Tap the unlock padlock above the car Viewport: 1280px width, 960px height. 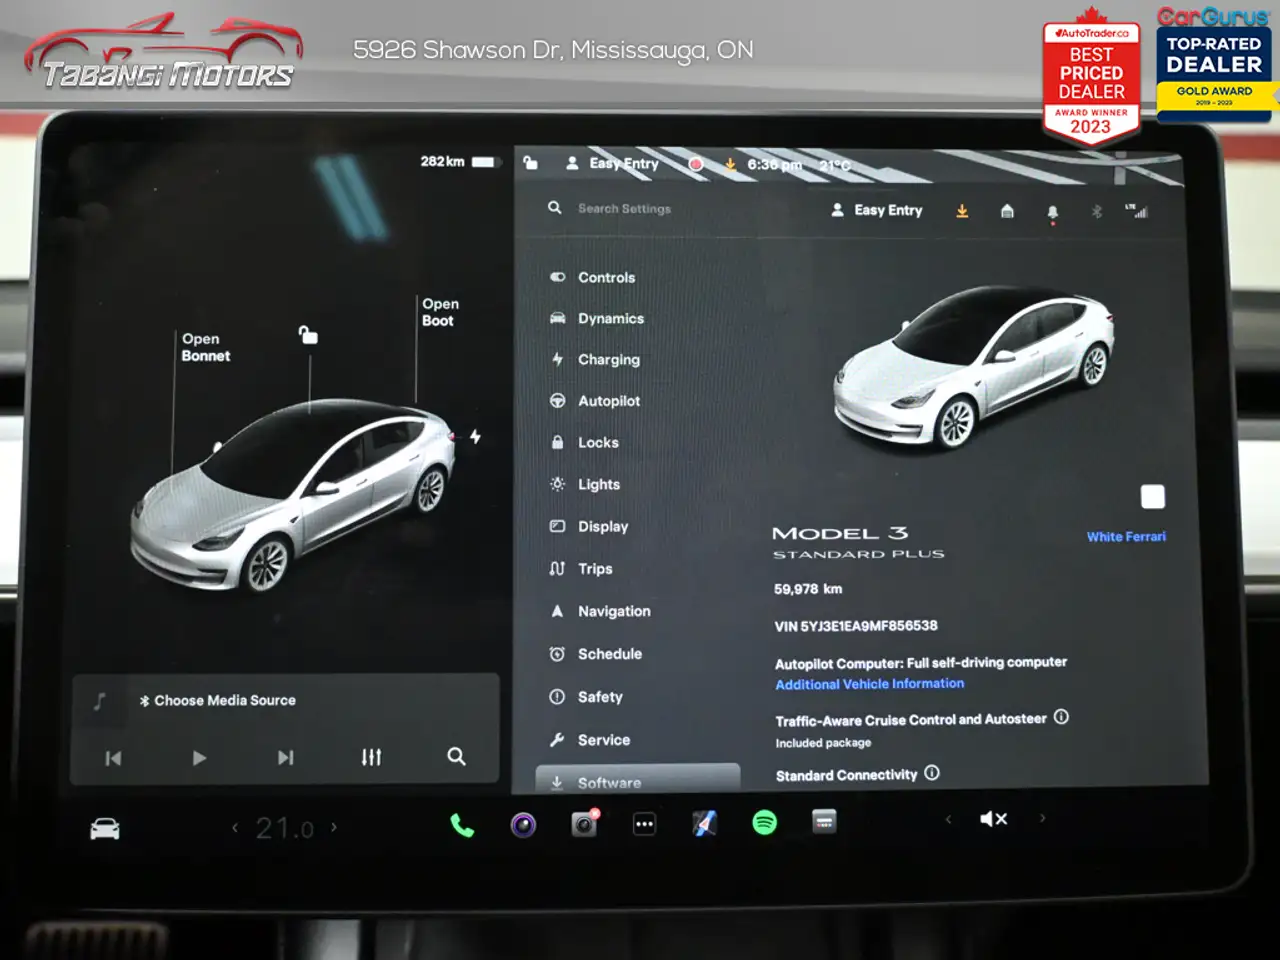pos(309,335)
